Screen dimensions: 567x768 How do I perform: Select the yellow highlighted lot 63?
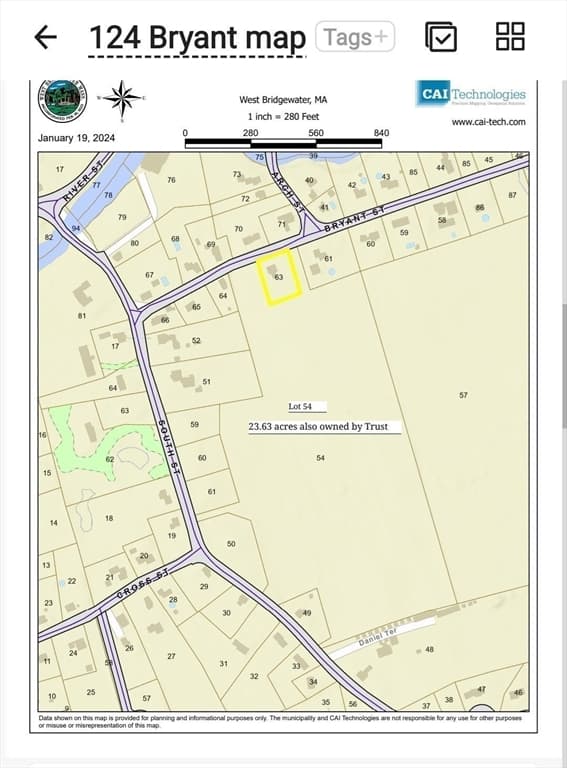point(279,278)
